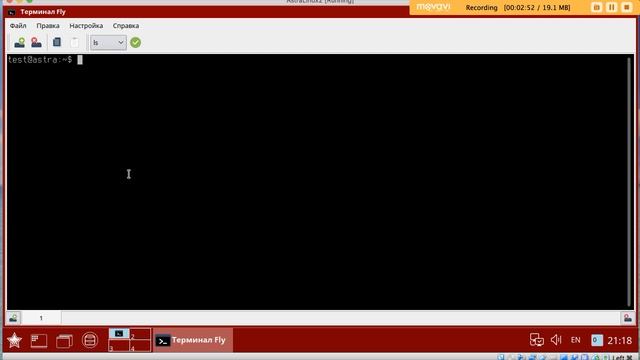
Task: Click the paste toolbar icon
Action: point(74,42)
